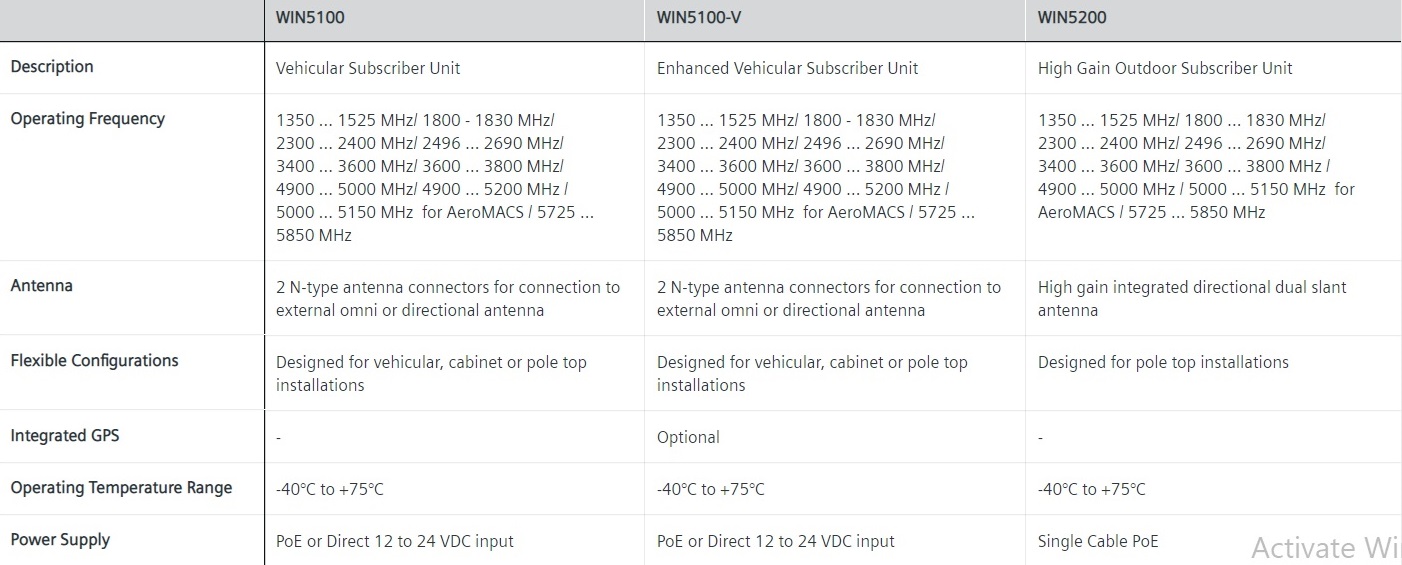Select the Description row label
1402x565 pixels.
(x=52, y=67)
